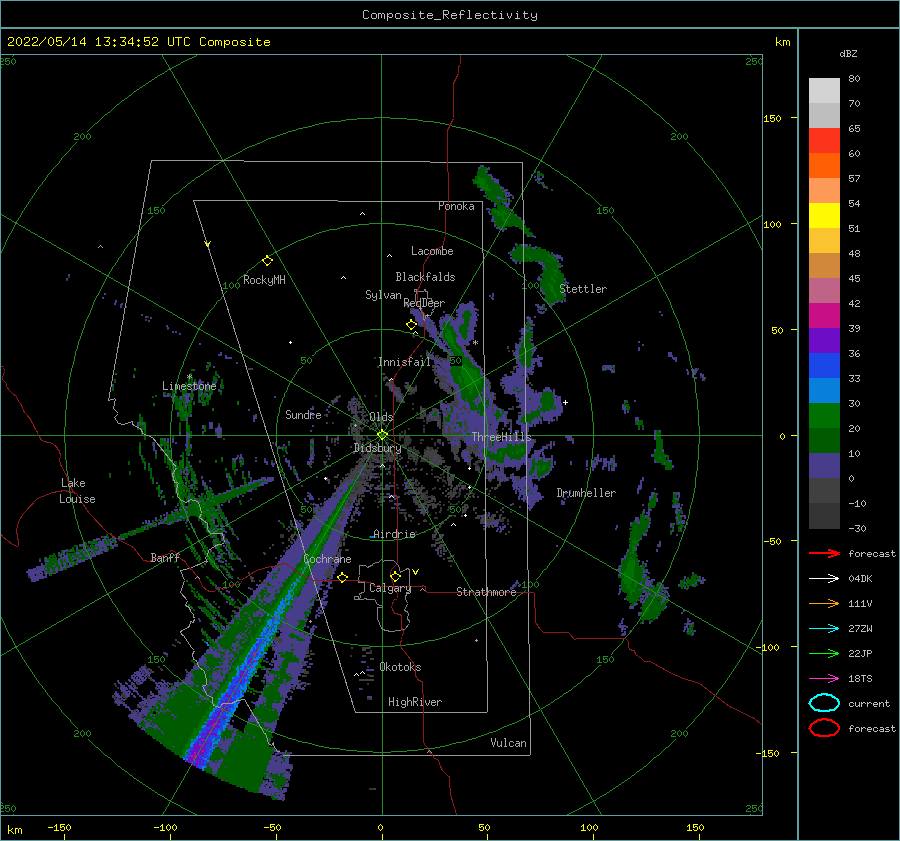Click the Didsbury city label
The width and height of the screenshot is (900, 841).
click(x=377, y=448)
